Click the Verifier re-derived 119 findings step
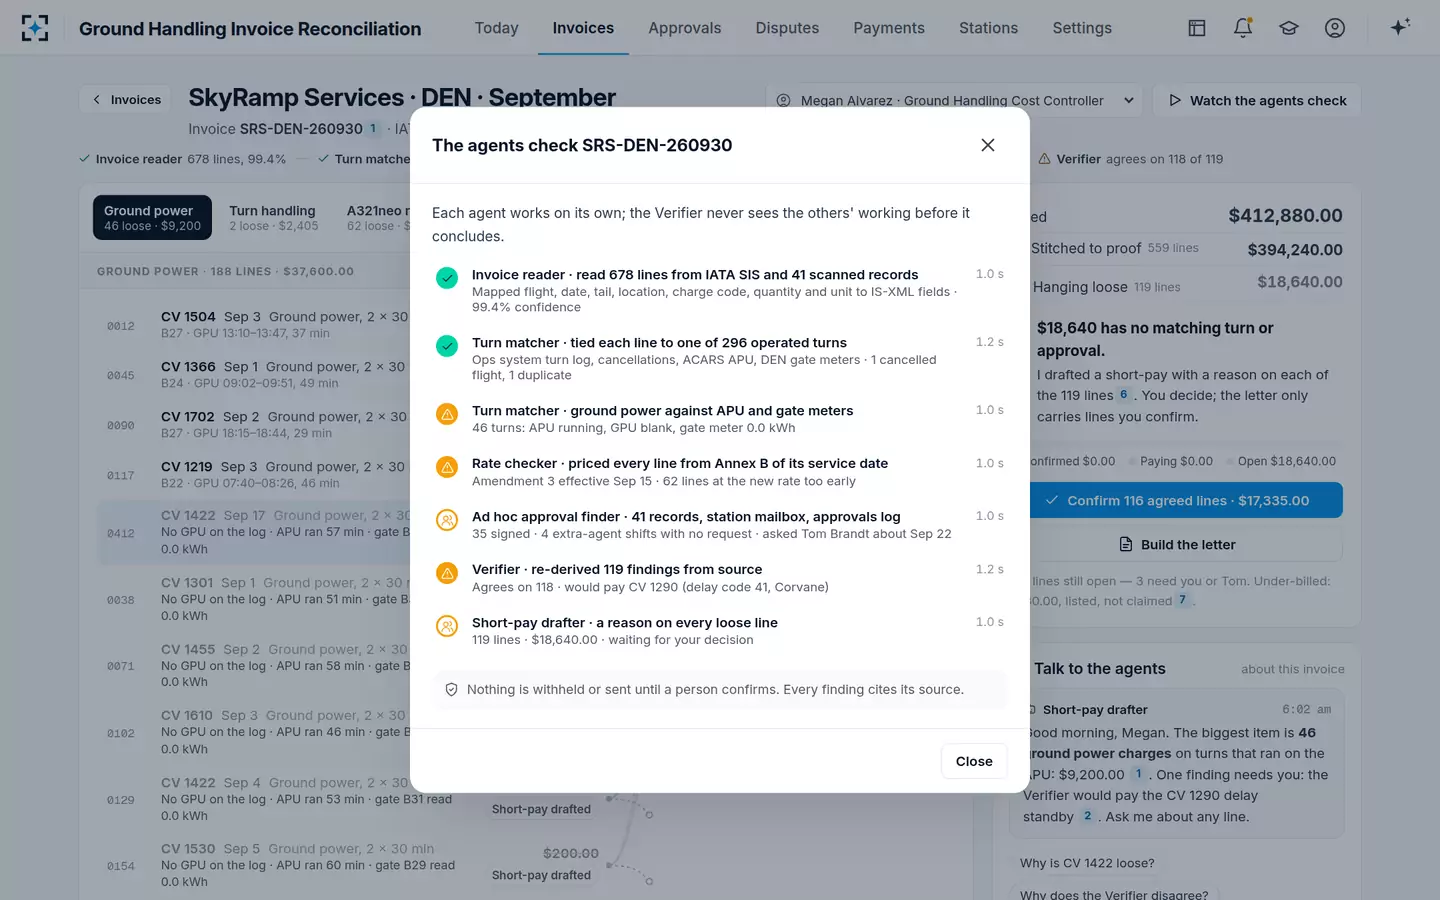The image size is (1440, 900). tap(720, 578)
